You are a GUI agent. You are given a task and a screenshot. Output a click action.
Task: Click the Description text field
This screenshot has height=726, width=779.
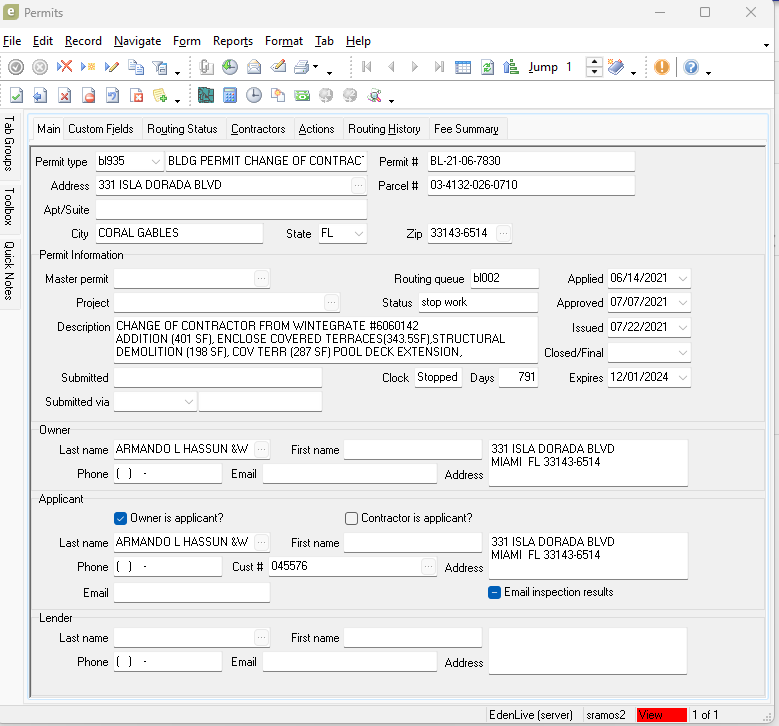[325, 339]
